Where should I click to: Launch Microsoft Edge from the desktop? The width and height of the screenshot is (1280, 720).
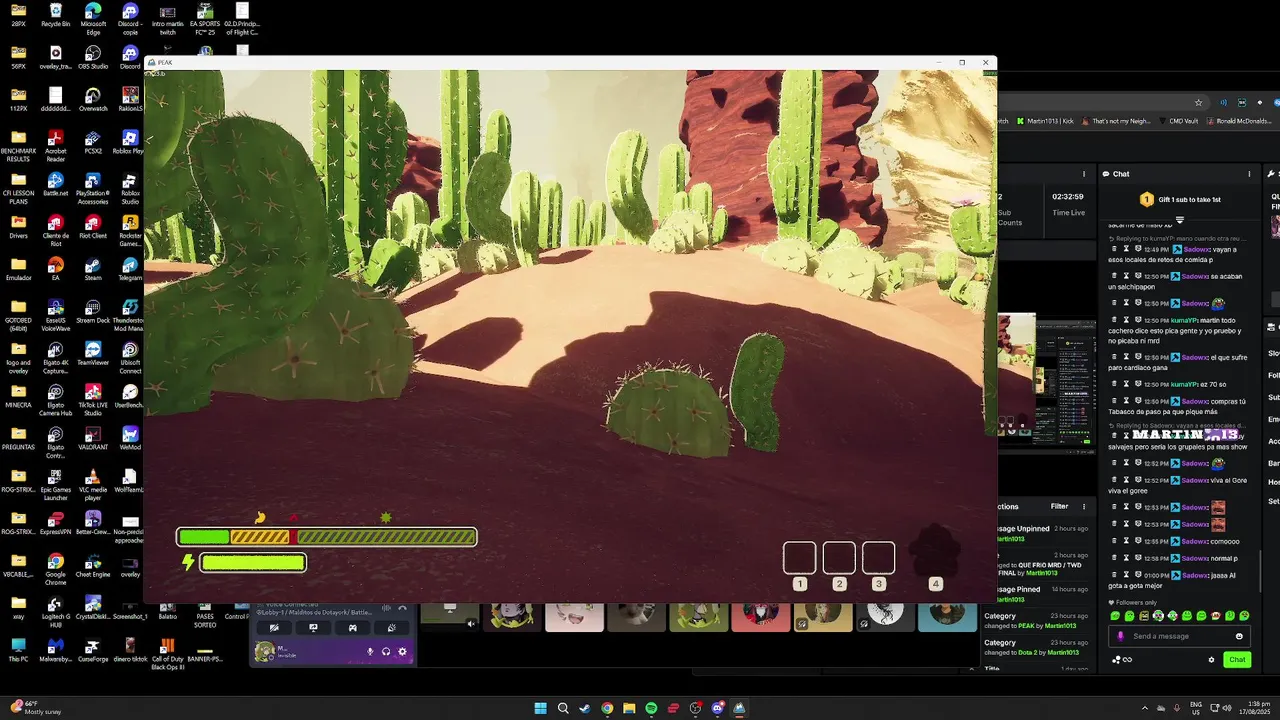93,19
